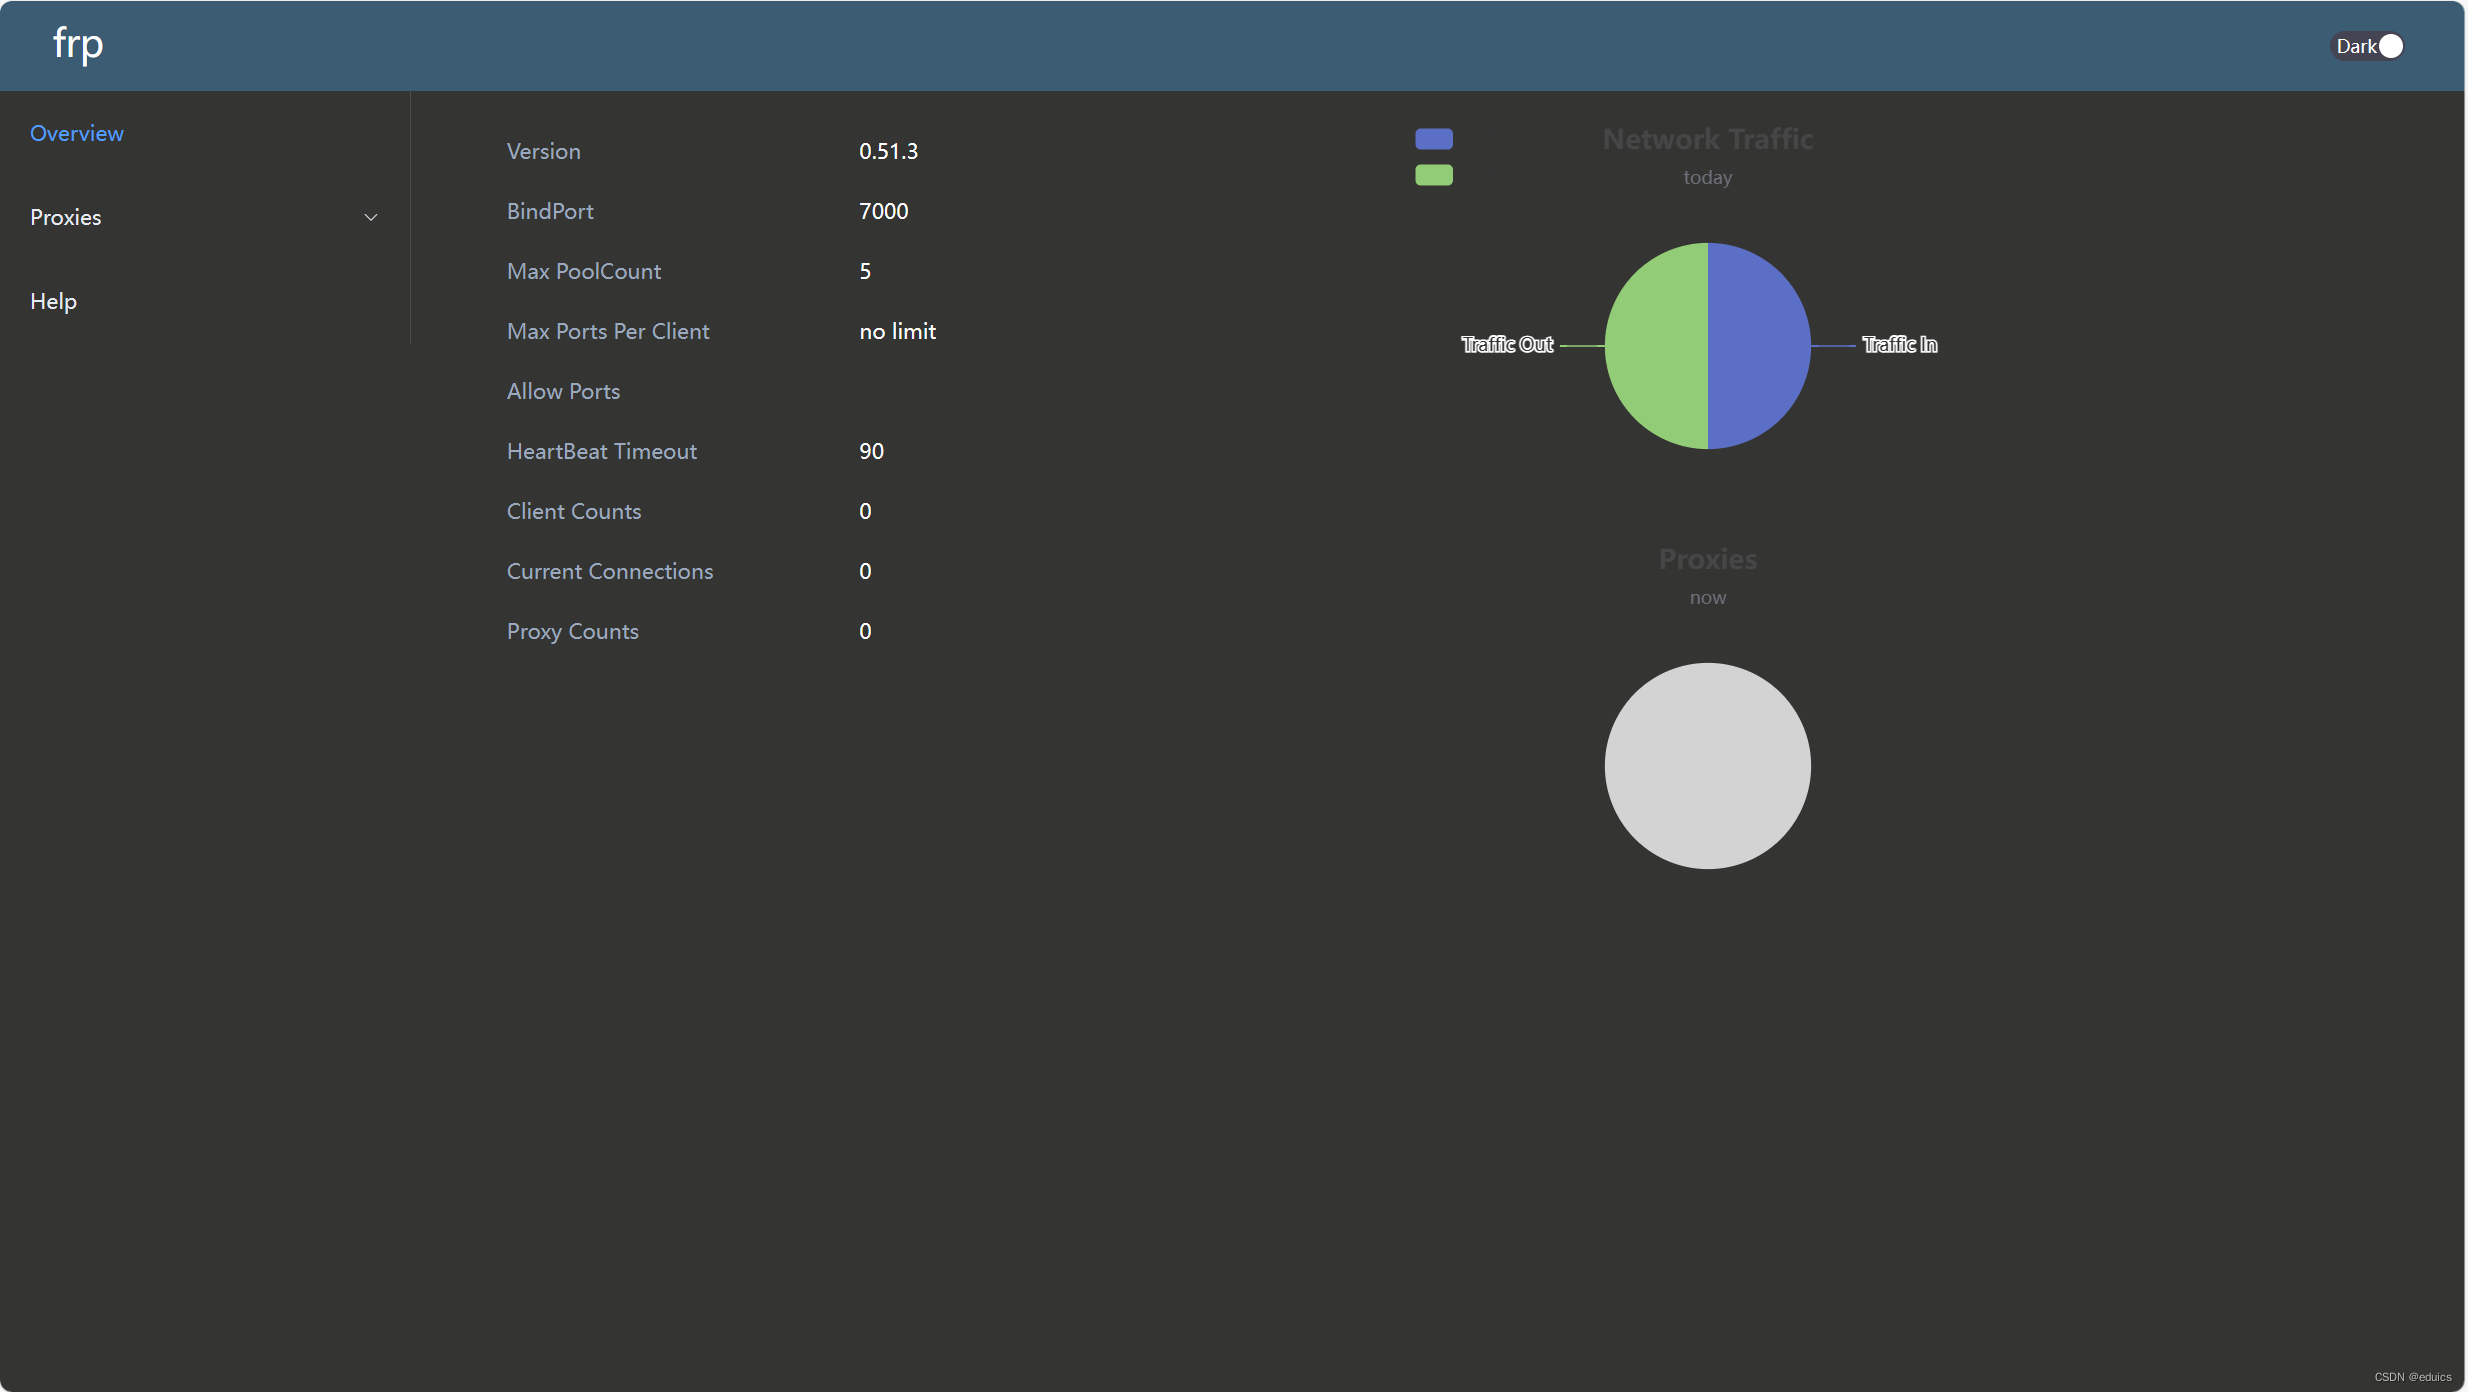This screenshot has height=1392, width=2468.
Task: Toggle the blue Traffic In legend swatch
Action: [1434, 139]
